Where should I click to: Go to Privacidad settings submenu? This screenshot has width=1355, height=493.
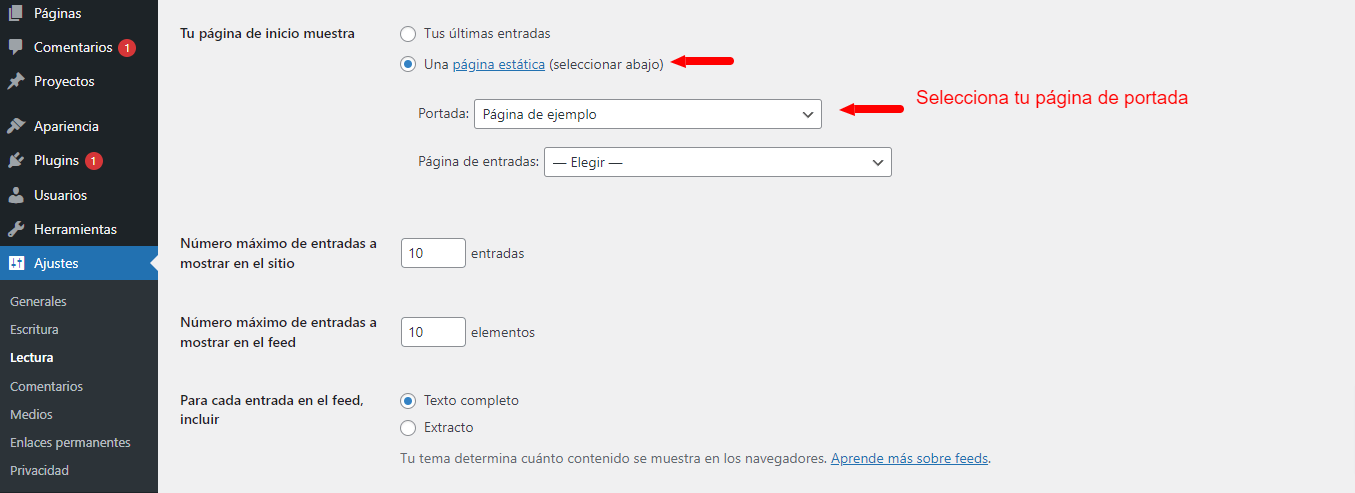point(39,470)
